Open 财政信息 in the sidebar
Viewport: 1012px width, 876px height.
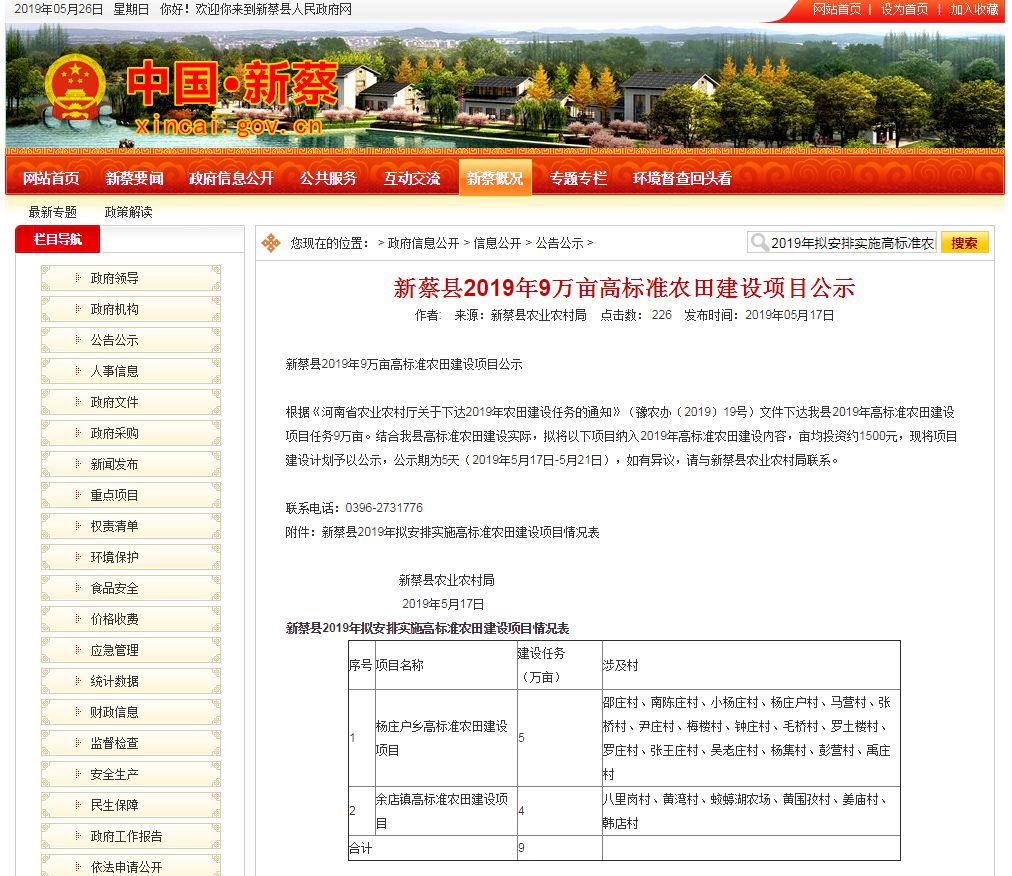coord(131,712)
